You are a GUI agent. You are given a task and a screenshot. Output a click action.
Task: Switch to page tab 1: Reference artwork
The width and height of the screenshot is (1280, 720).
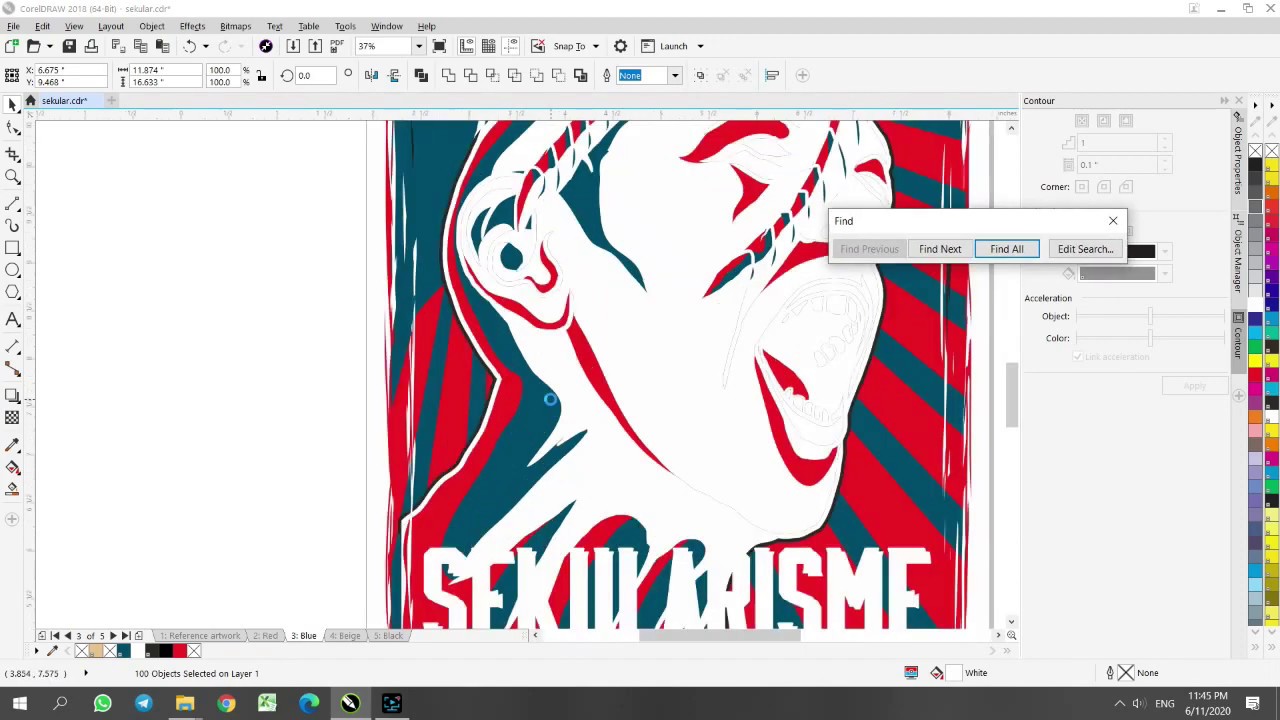(x=200, y=636)
